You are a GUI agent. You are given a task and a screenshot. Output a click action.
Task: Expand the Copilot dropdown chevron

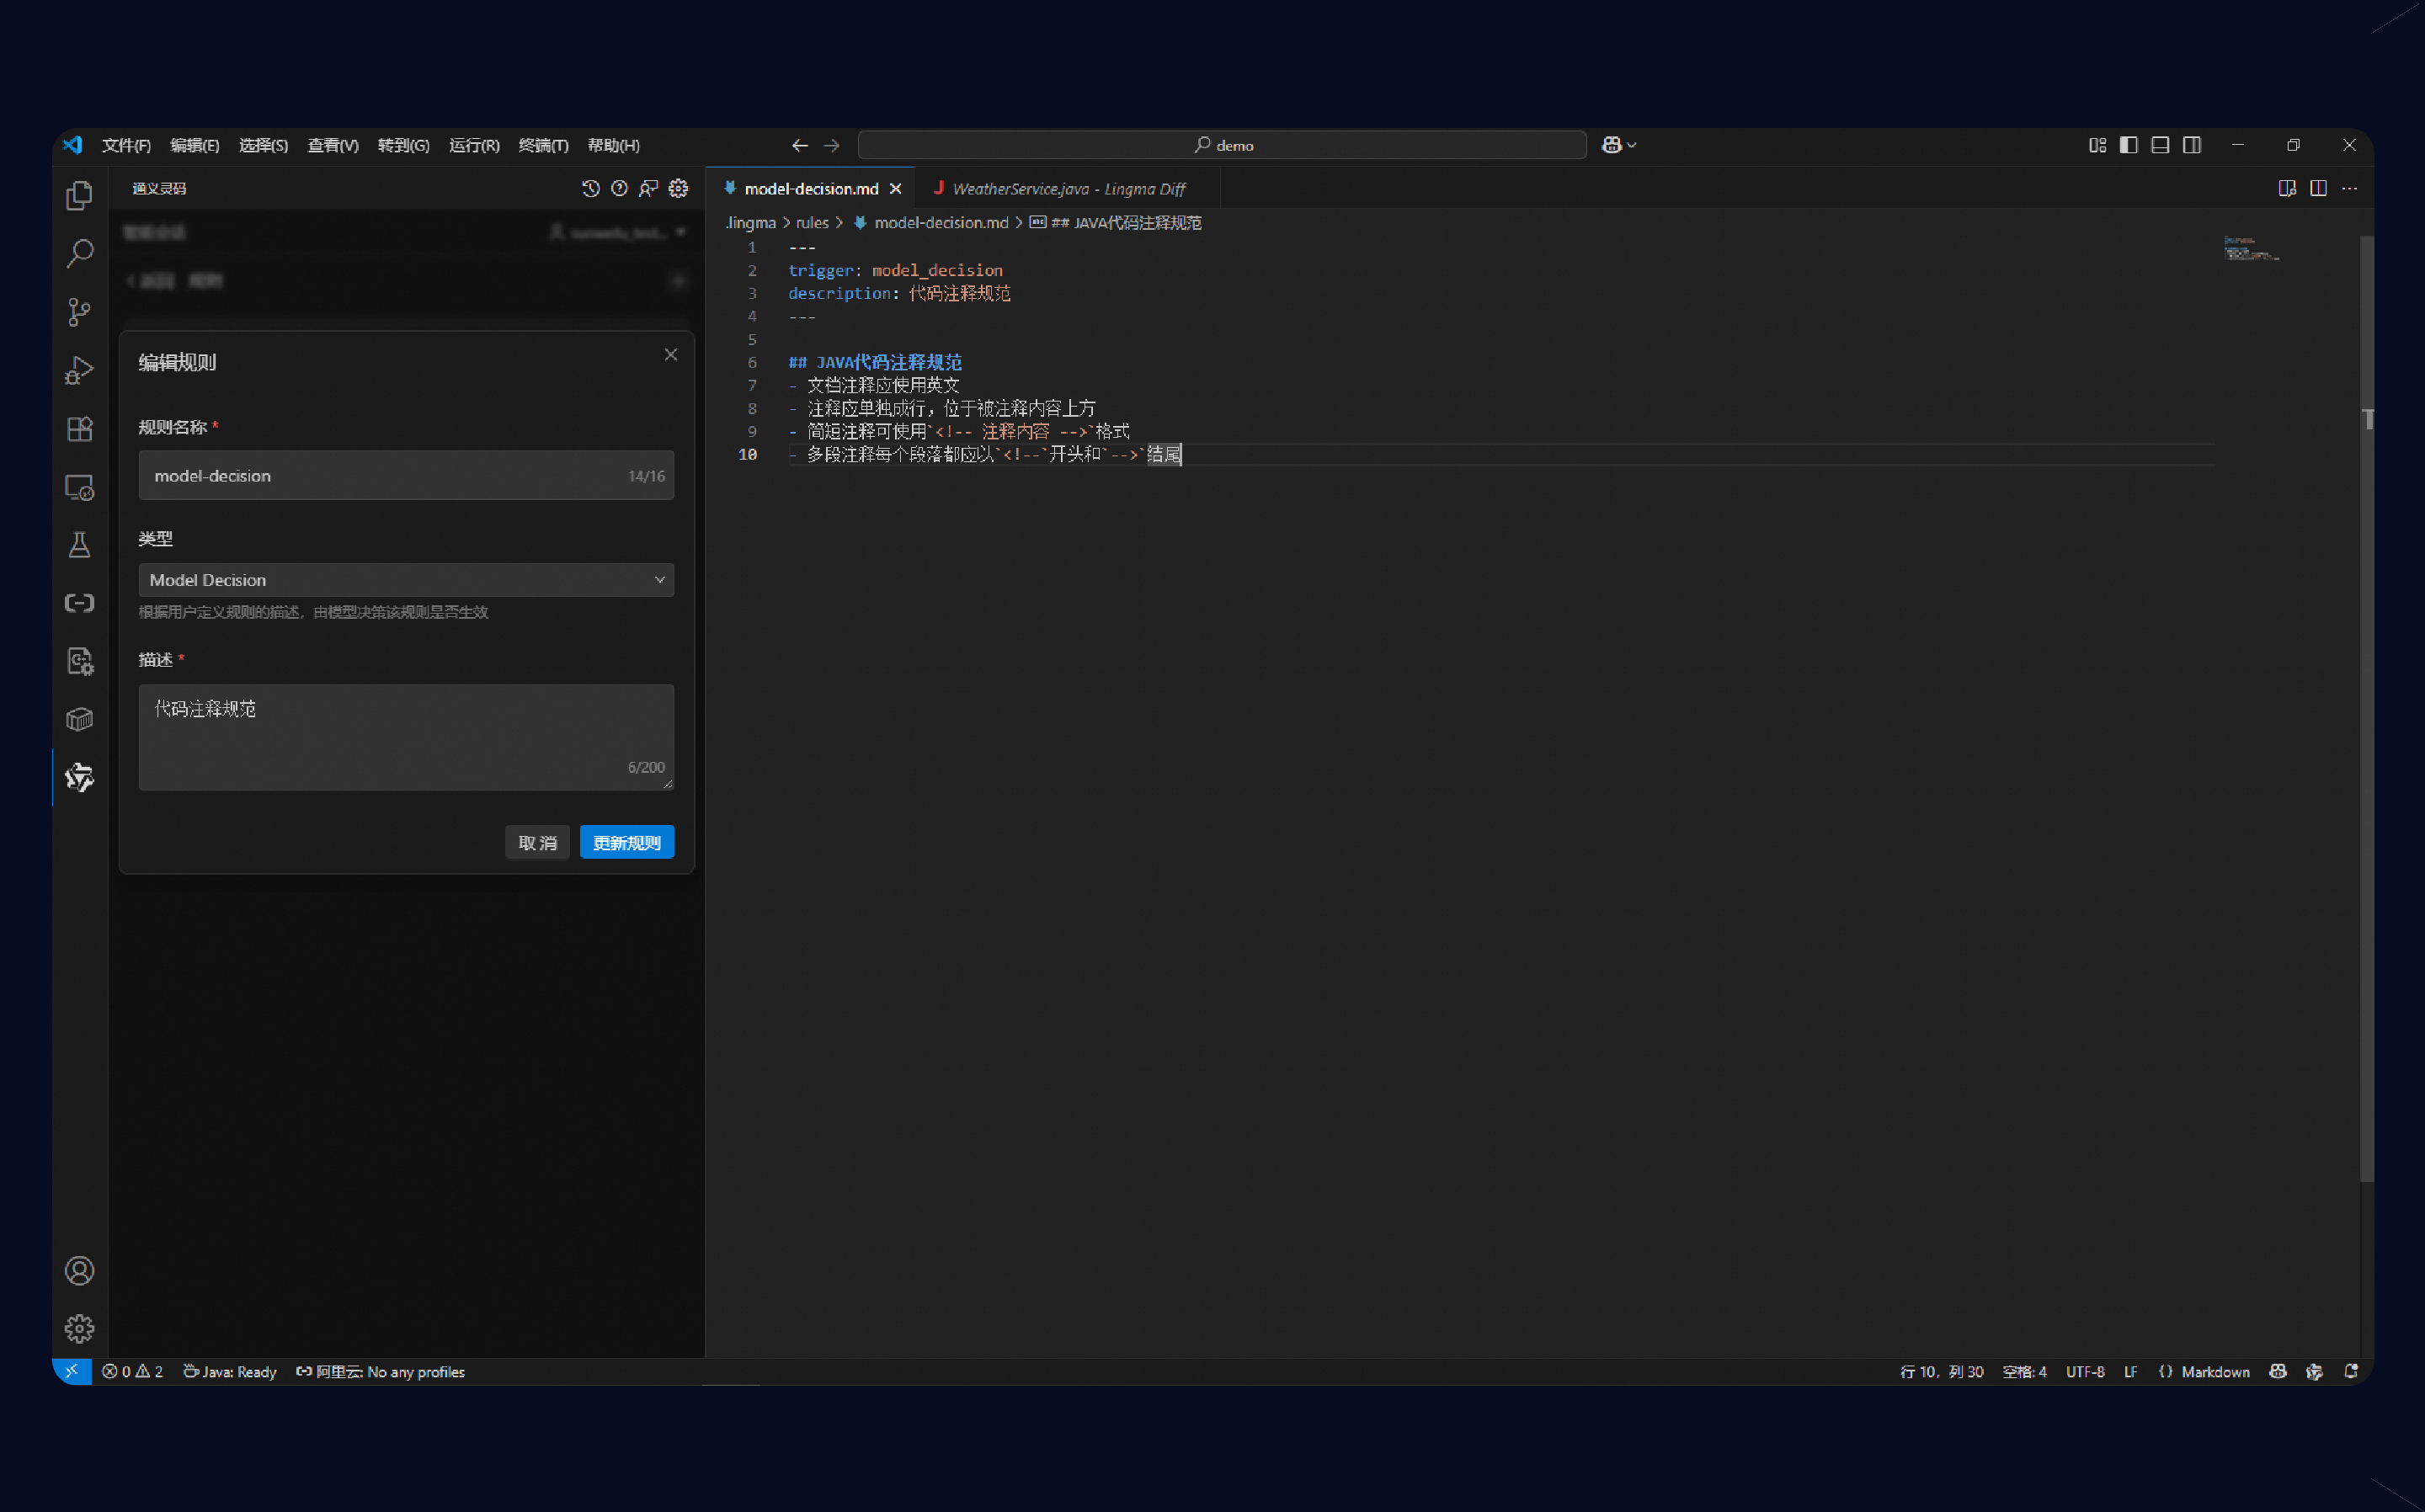[1632, 145]
